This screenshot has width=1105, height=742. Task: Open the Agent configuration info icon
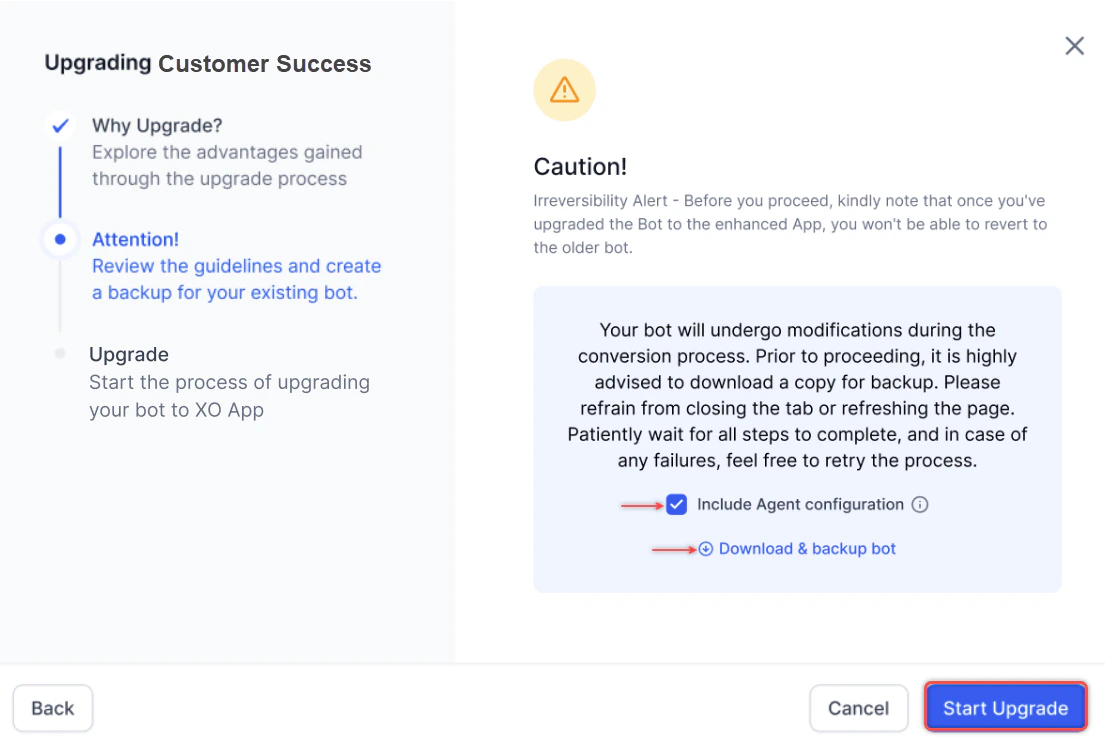click(x=920, y=505)
